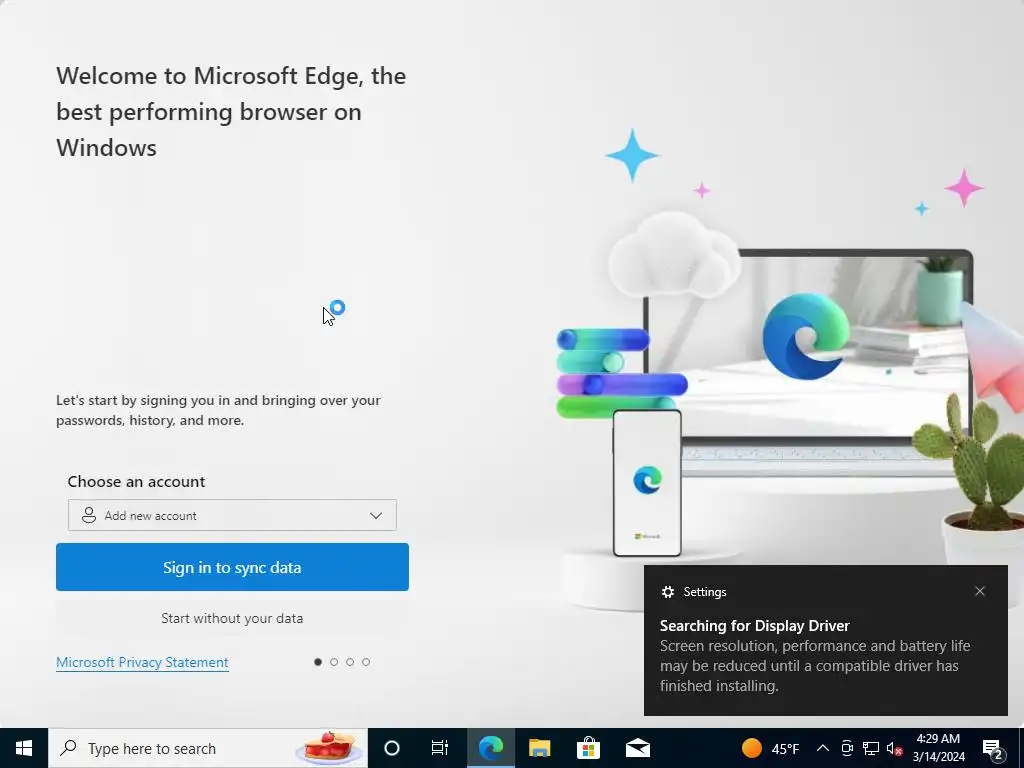Click Sign in to sync data button

coord(232,567)
